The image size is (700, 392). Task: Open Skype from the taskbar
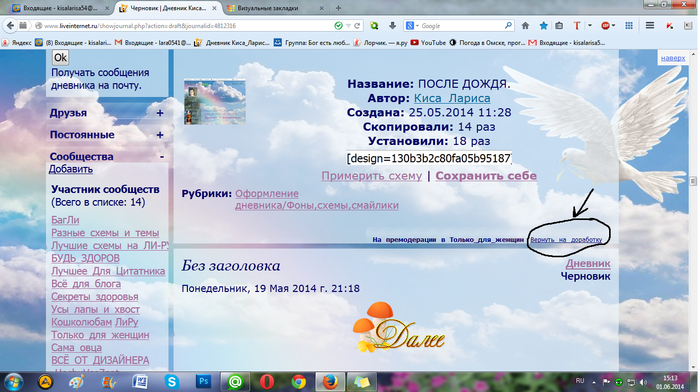tap(172, 382)
